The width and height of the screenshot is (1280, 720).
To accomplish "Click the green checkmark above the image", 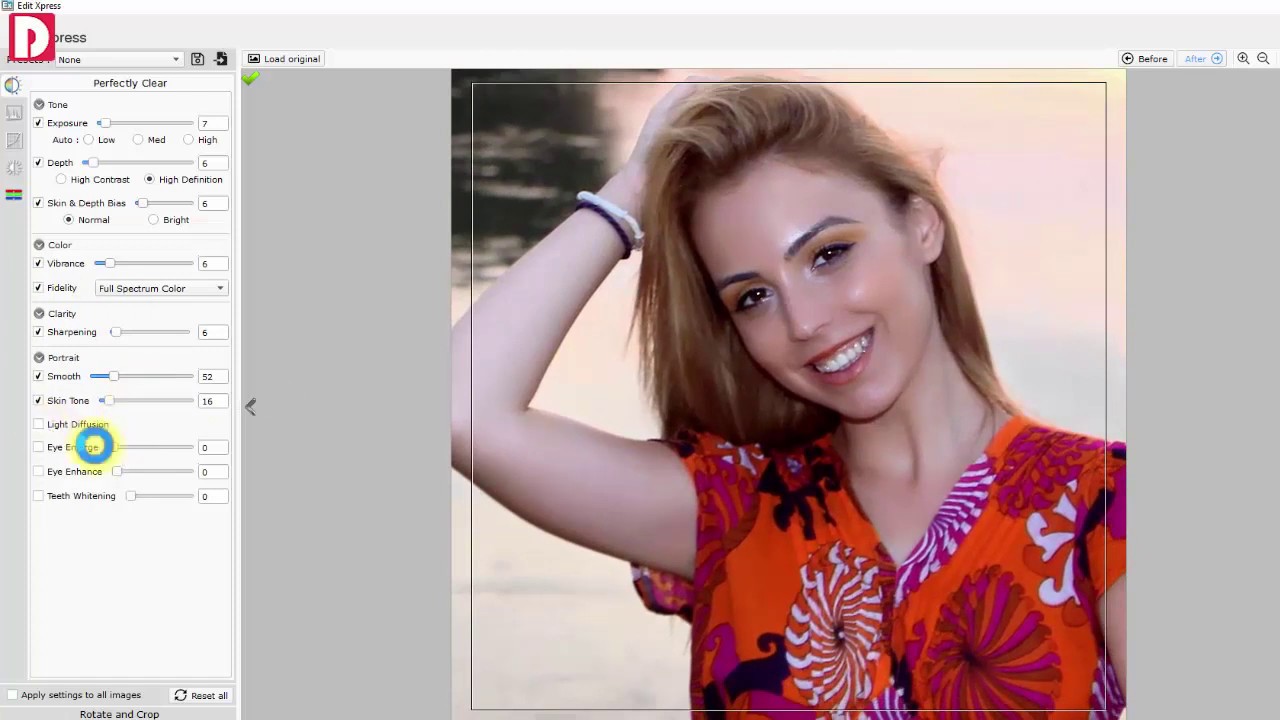I will click(250, 77).
